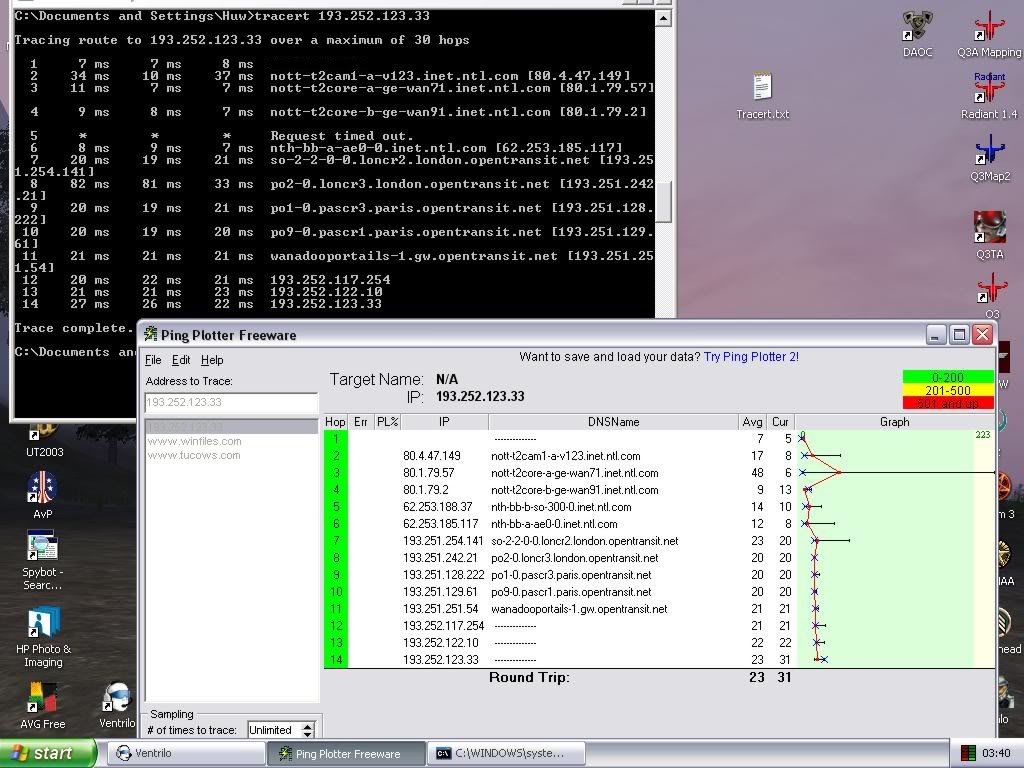Click the Graph column header
This screenshot has height=768, width=1024.
pos(895,422)
